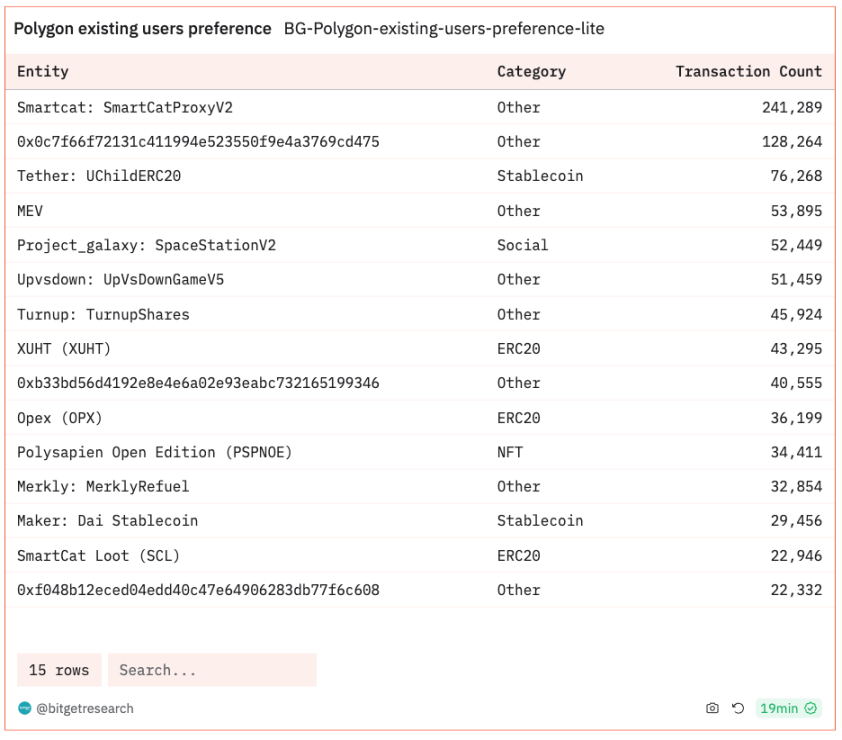Image resolution: width=842 pixels, height=740 pixels.
Task: Click the camera screenshot icon
Action: click(x=713, y=709)
